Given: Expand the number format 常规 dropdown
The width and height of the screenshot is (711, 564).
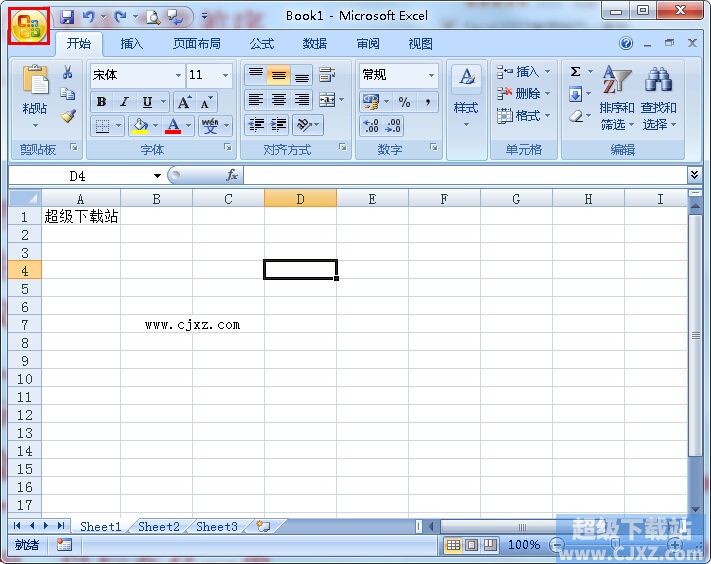Looking at the screenshot, I should click(x=431, y=75).
